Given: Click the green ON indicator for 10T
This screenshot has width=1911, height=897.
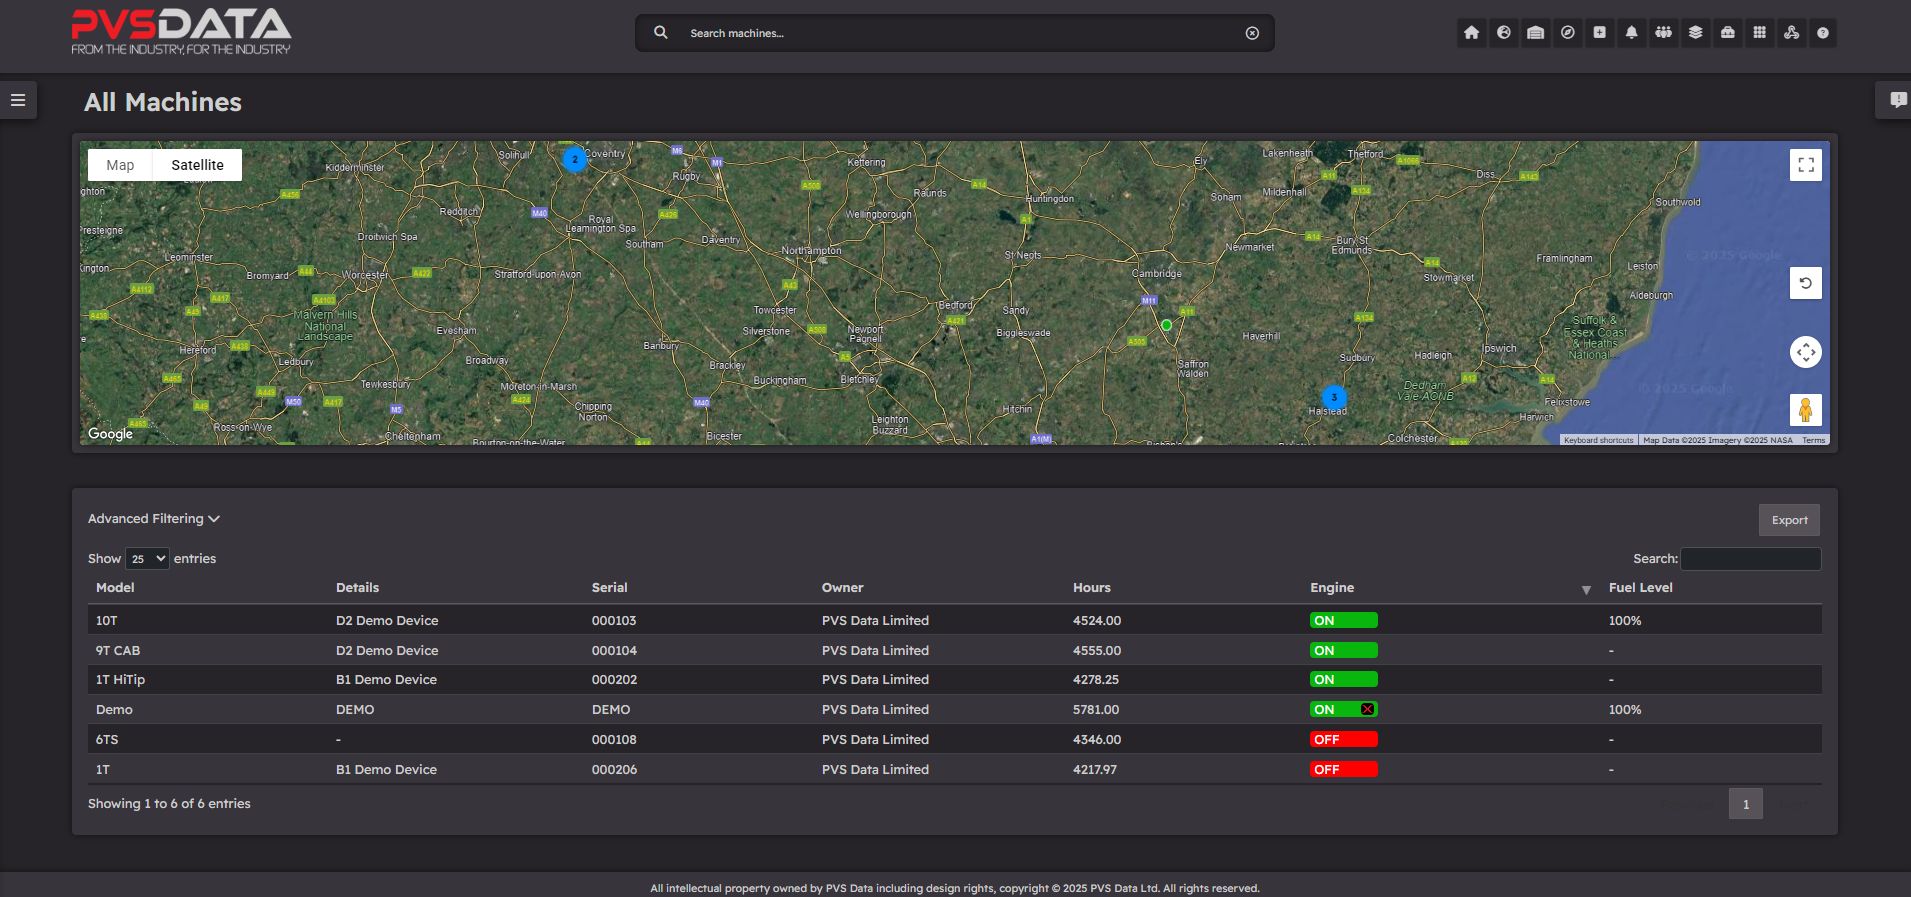Looking at the screenshot, I should [1343, 620].
